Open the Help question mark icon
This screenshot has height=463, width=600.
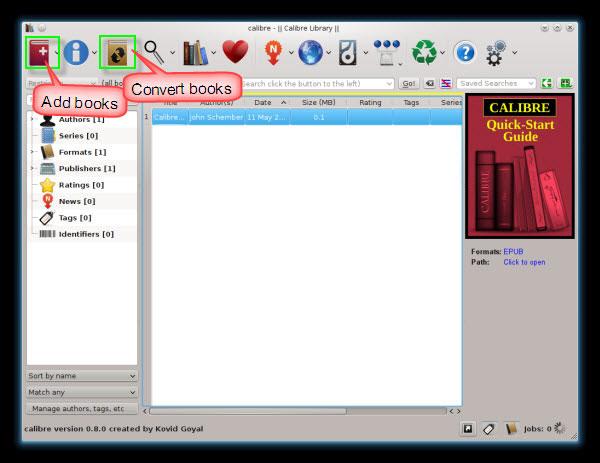tap(465, 52)
